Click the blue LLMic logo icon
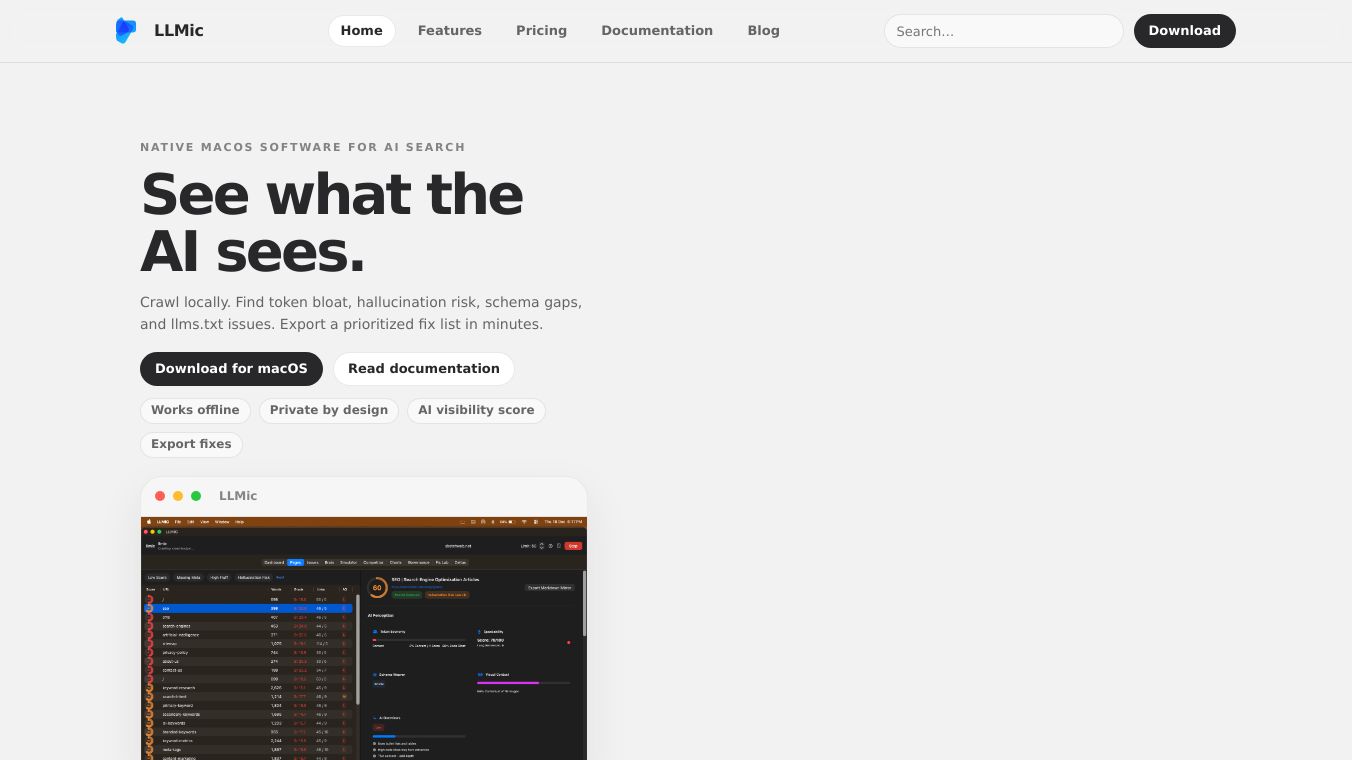The width and height of the screenshot is (1352, 760). pyautogui.click(x=126, y=31)
